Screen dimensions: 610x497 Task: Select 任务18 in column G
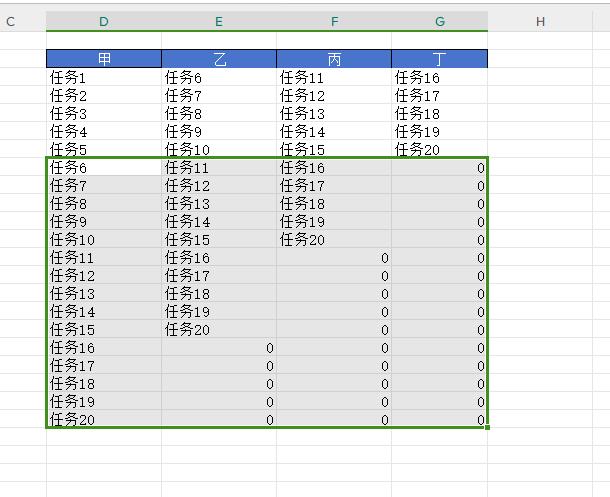(440, 113)
